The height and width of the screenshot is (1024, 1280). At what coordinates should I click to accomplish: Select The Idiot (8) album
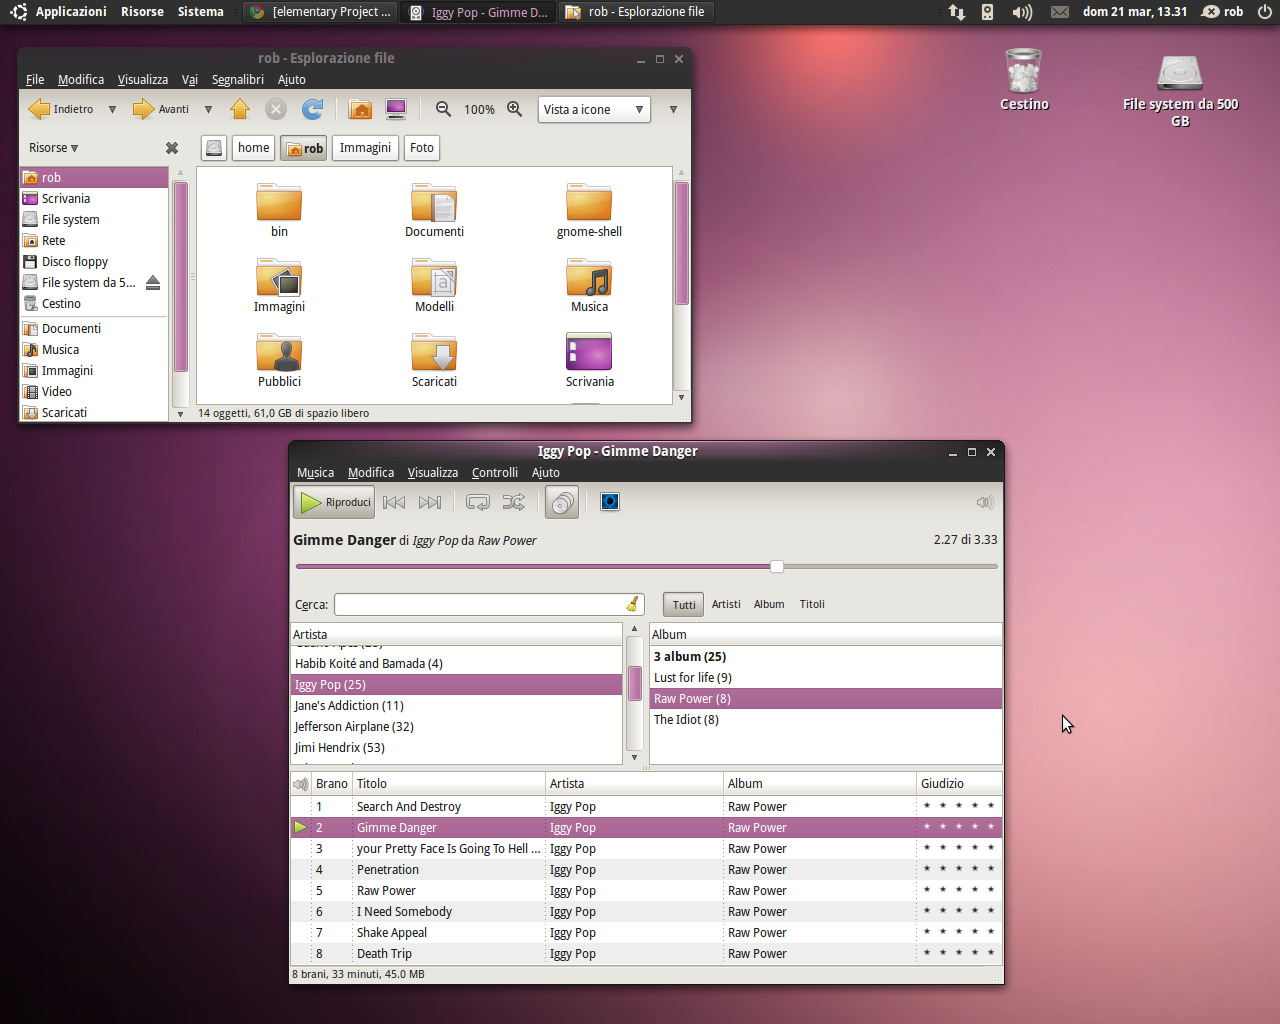[826, 720]
